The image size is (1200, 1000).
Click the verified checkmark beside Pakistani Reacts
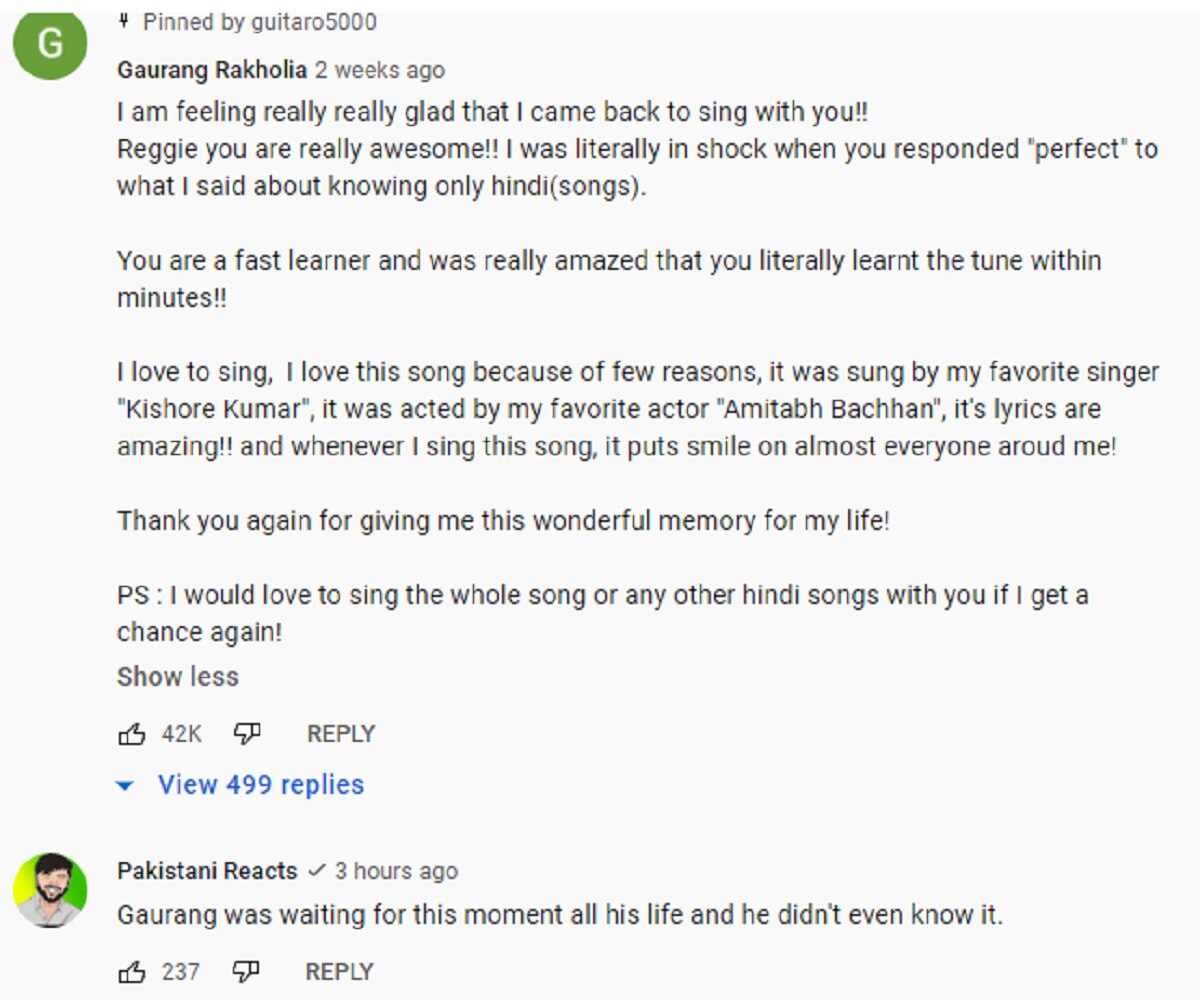pos(316,871)
